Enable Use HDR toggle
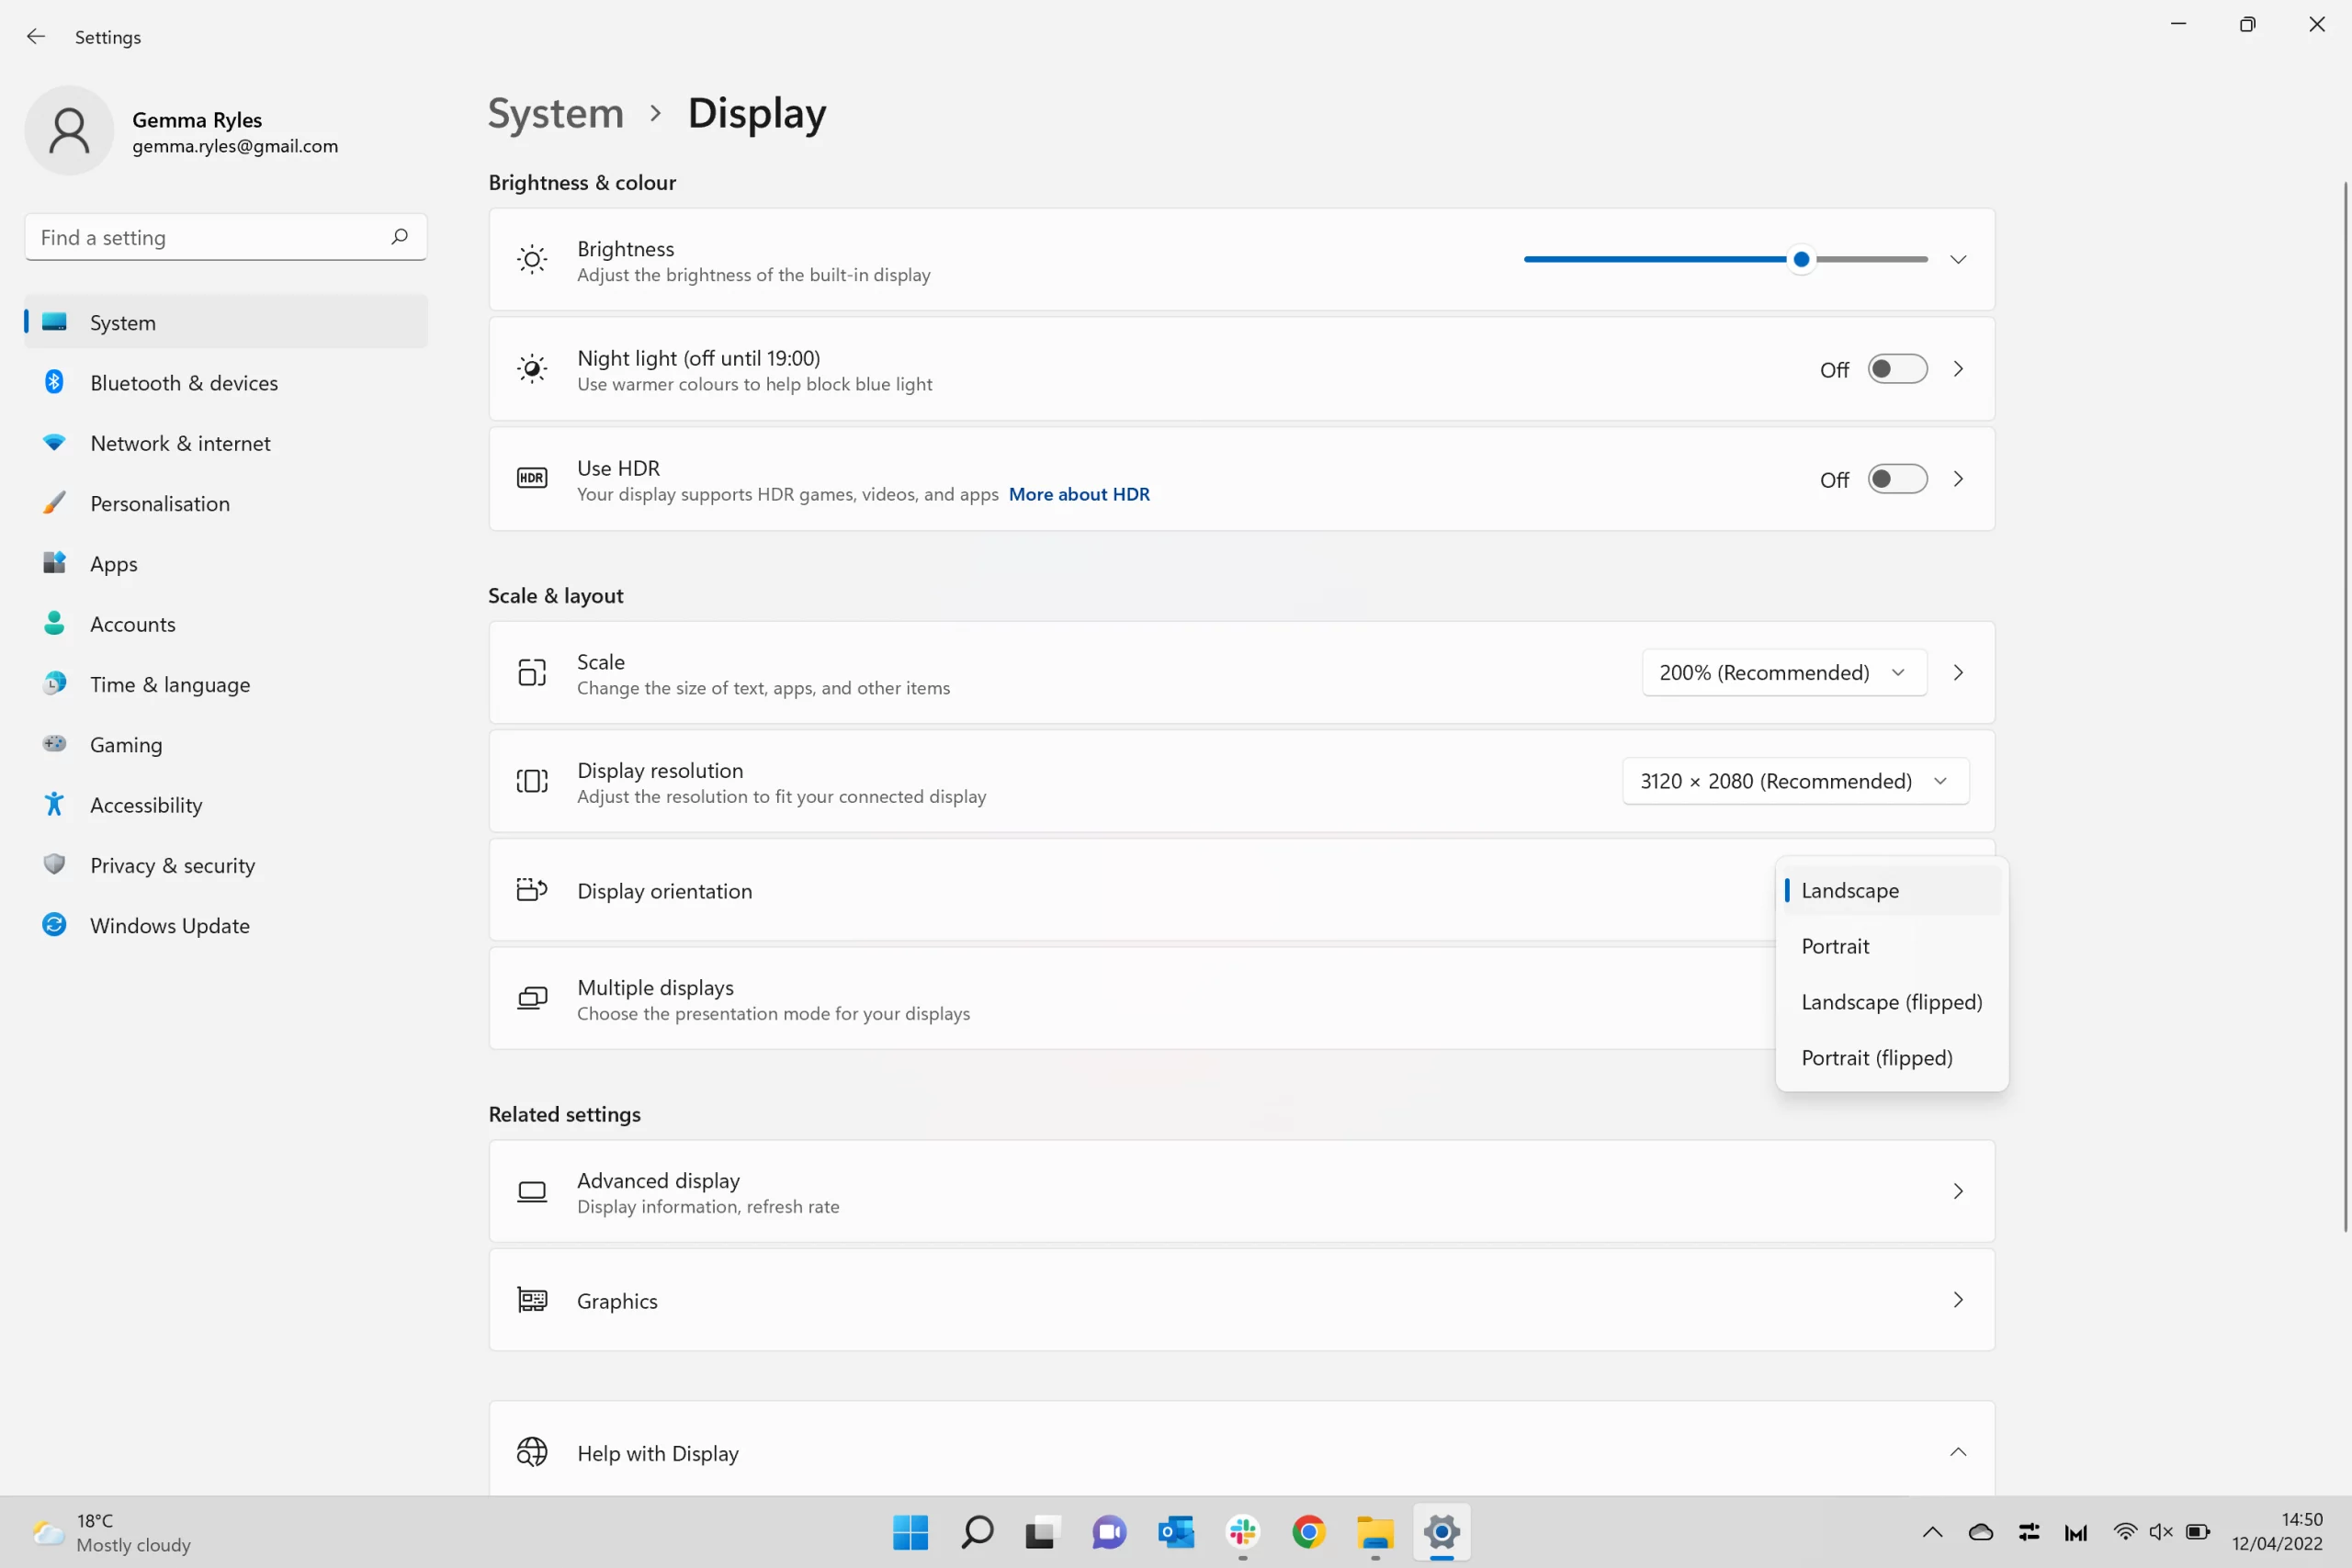 1895,478
